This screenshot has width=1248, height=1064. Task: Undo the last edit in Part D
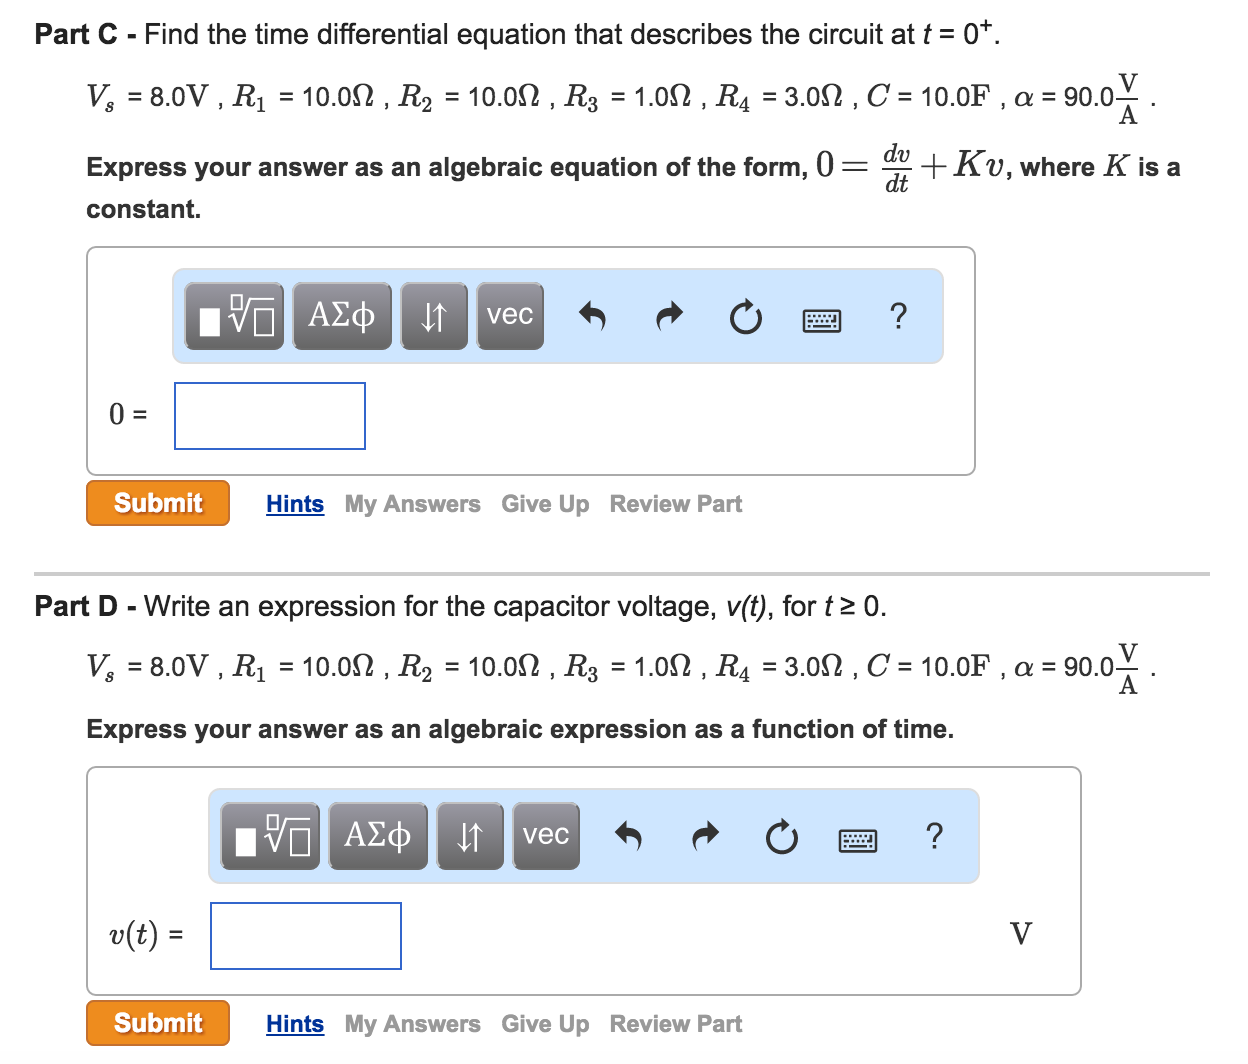pos(629,836)
